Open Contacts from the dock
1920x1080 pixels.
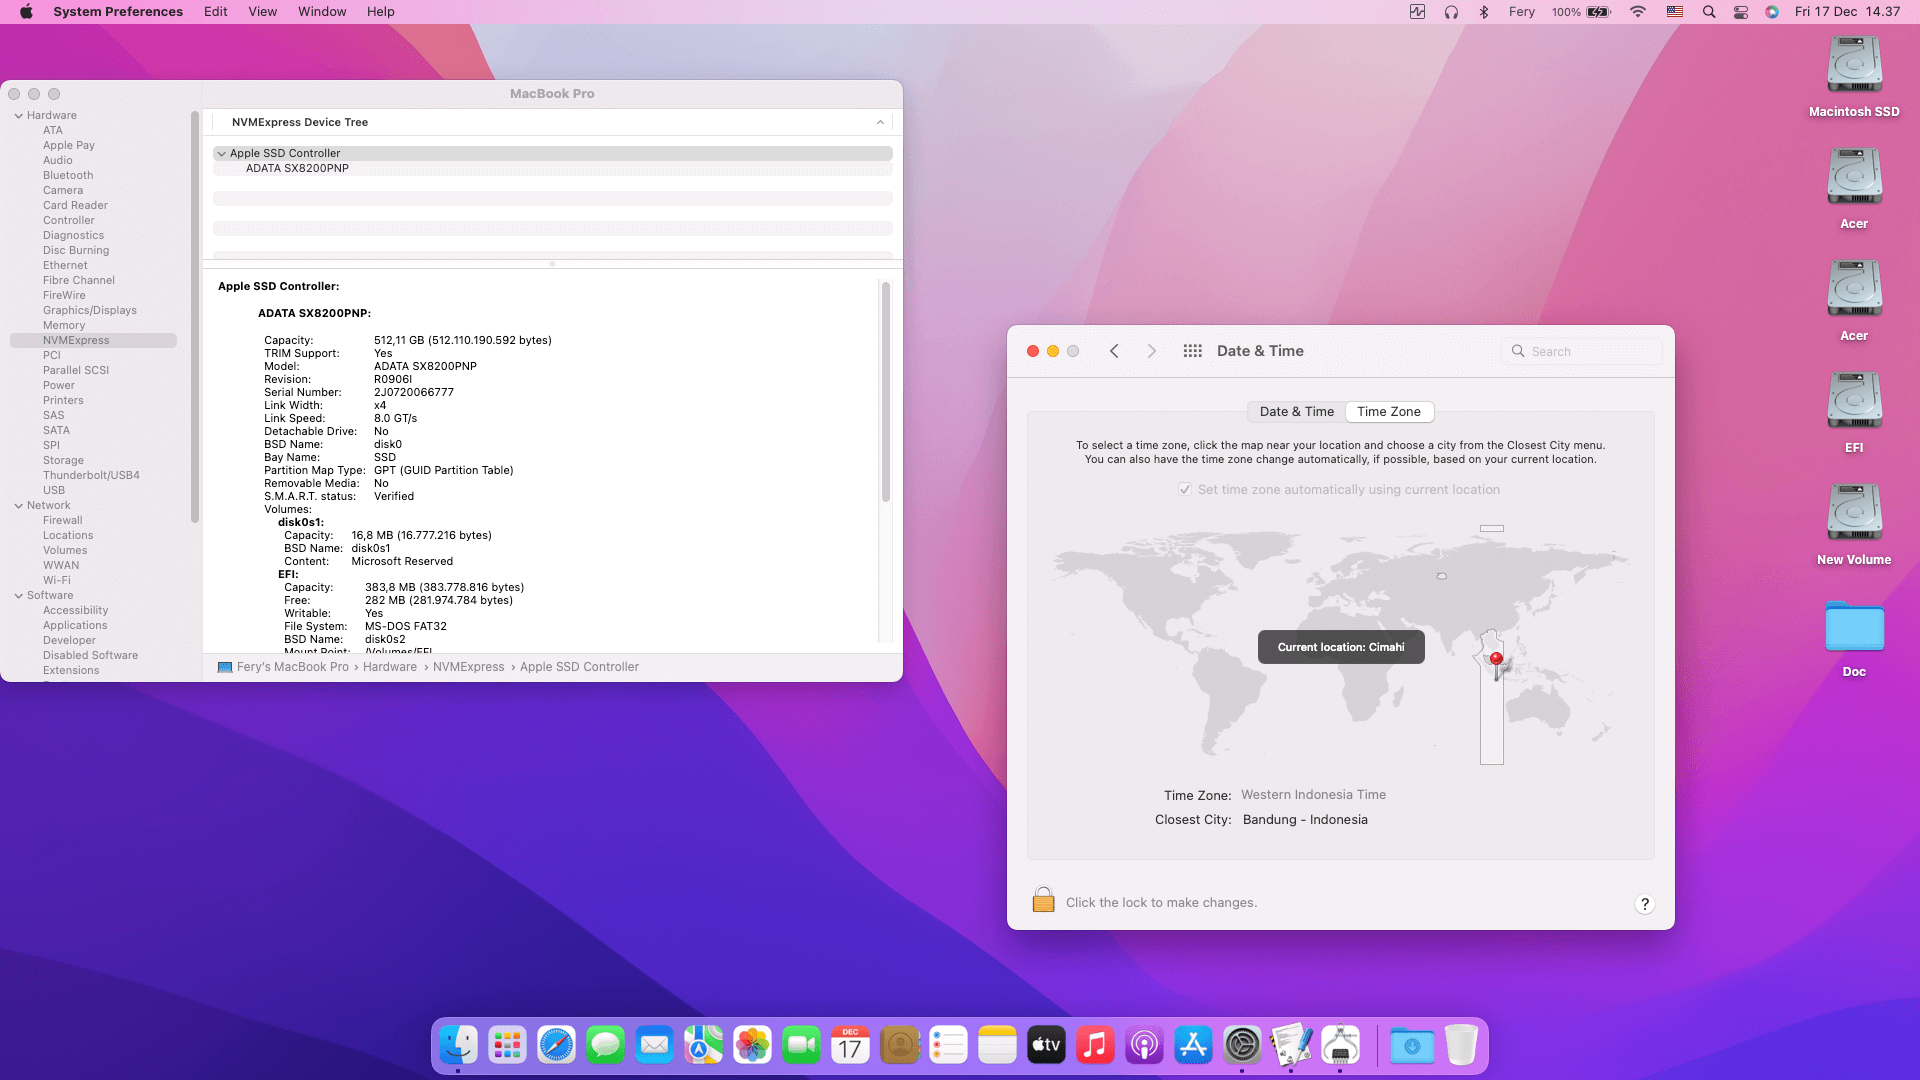(x=900, y=1046)
